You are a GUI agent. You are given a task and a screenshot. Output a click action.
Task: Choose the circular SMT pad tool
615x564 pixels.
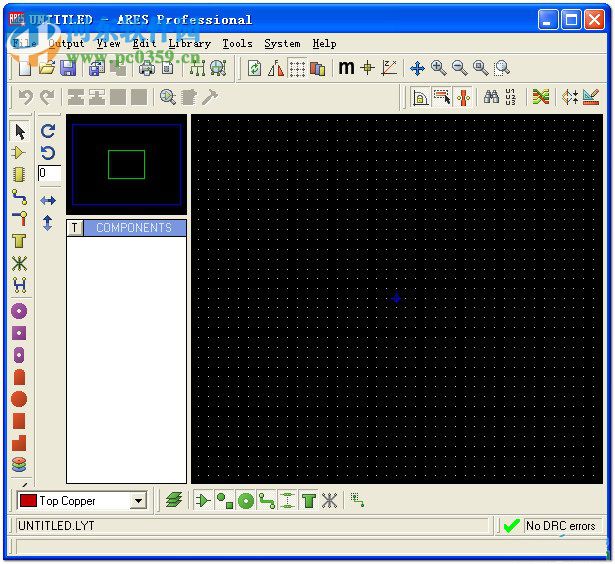(19, 399)
